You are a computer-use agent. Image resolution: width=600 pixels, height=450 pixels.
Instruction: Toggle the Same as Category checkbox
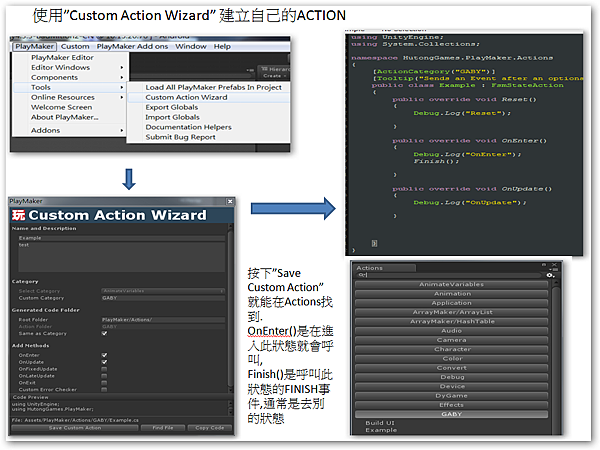[104, 333]
